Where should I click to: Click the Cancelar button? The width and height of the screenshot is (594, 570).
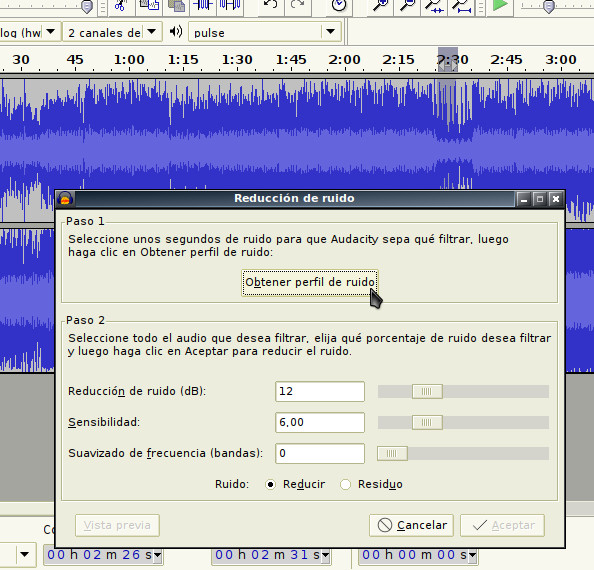[x=411, y=525]
